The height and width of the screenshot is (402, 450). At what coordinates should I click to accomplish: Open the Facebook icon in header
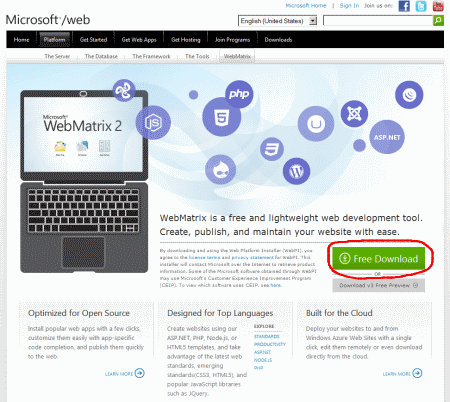click(404, 6)
